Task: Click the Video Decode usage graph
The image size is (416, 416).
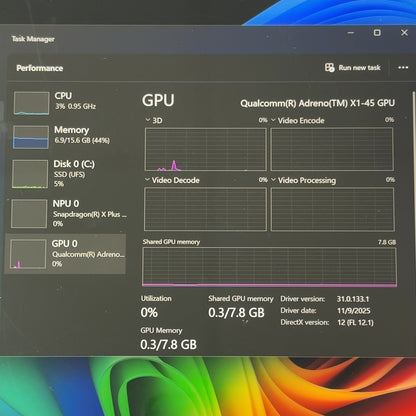Action: coord(205,209)
